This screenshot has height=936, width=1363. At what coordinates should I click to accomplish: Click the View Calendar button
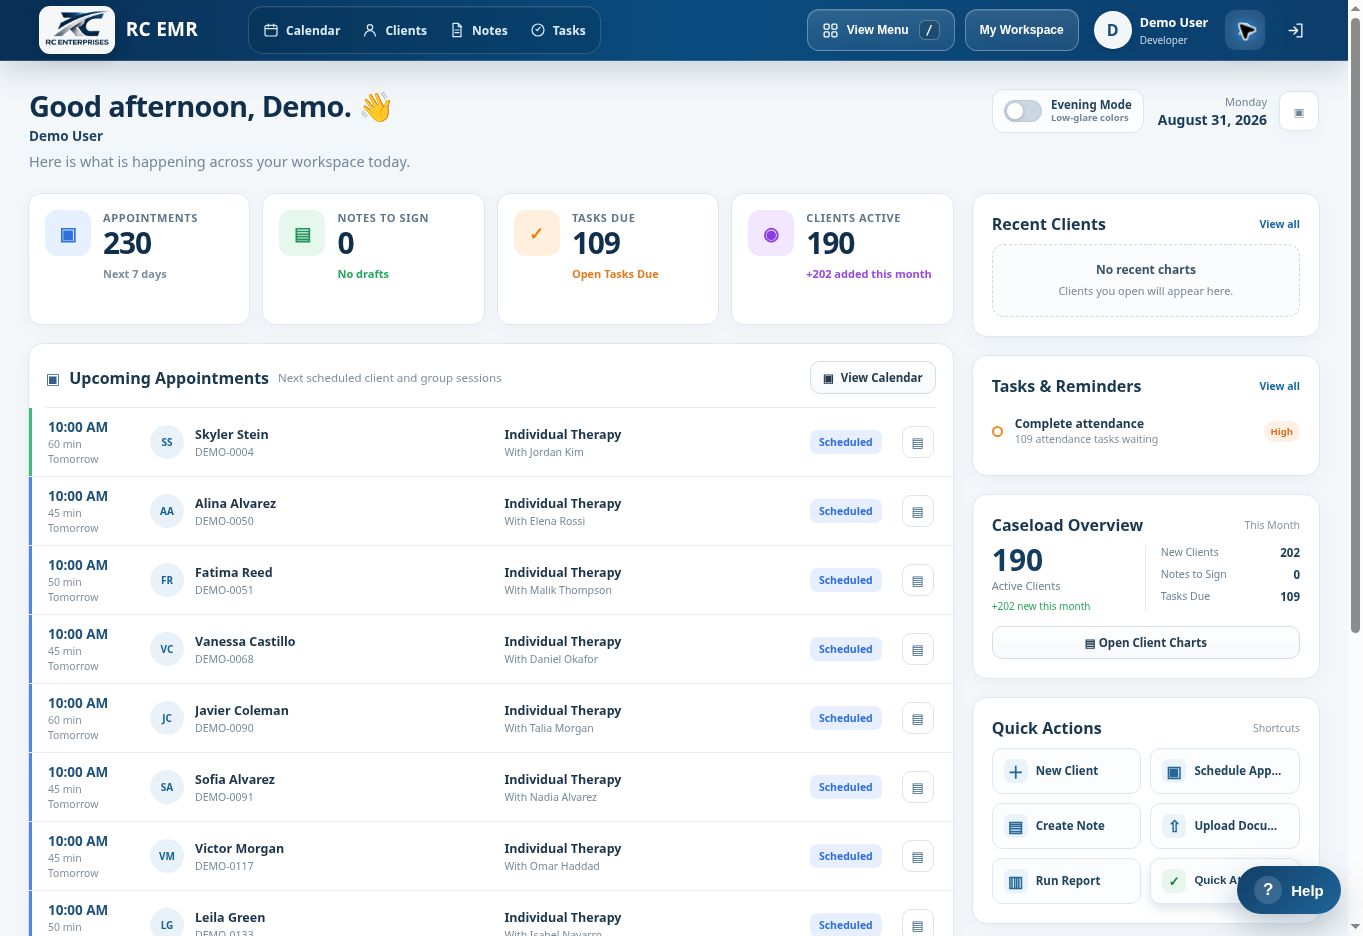872,378
